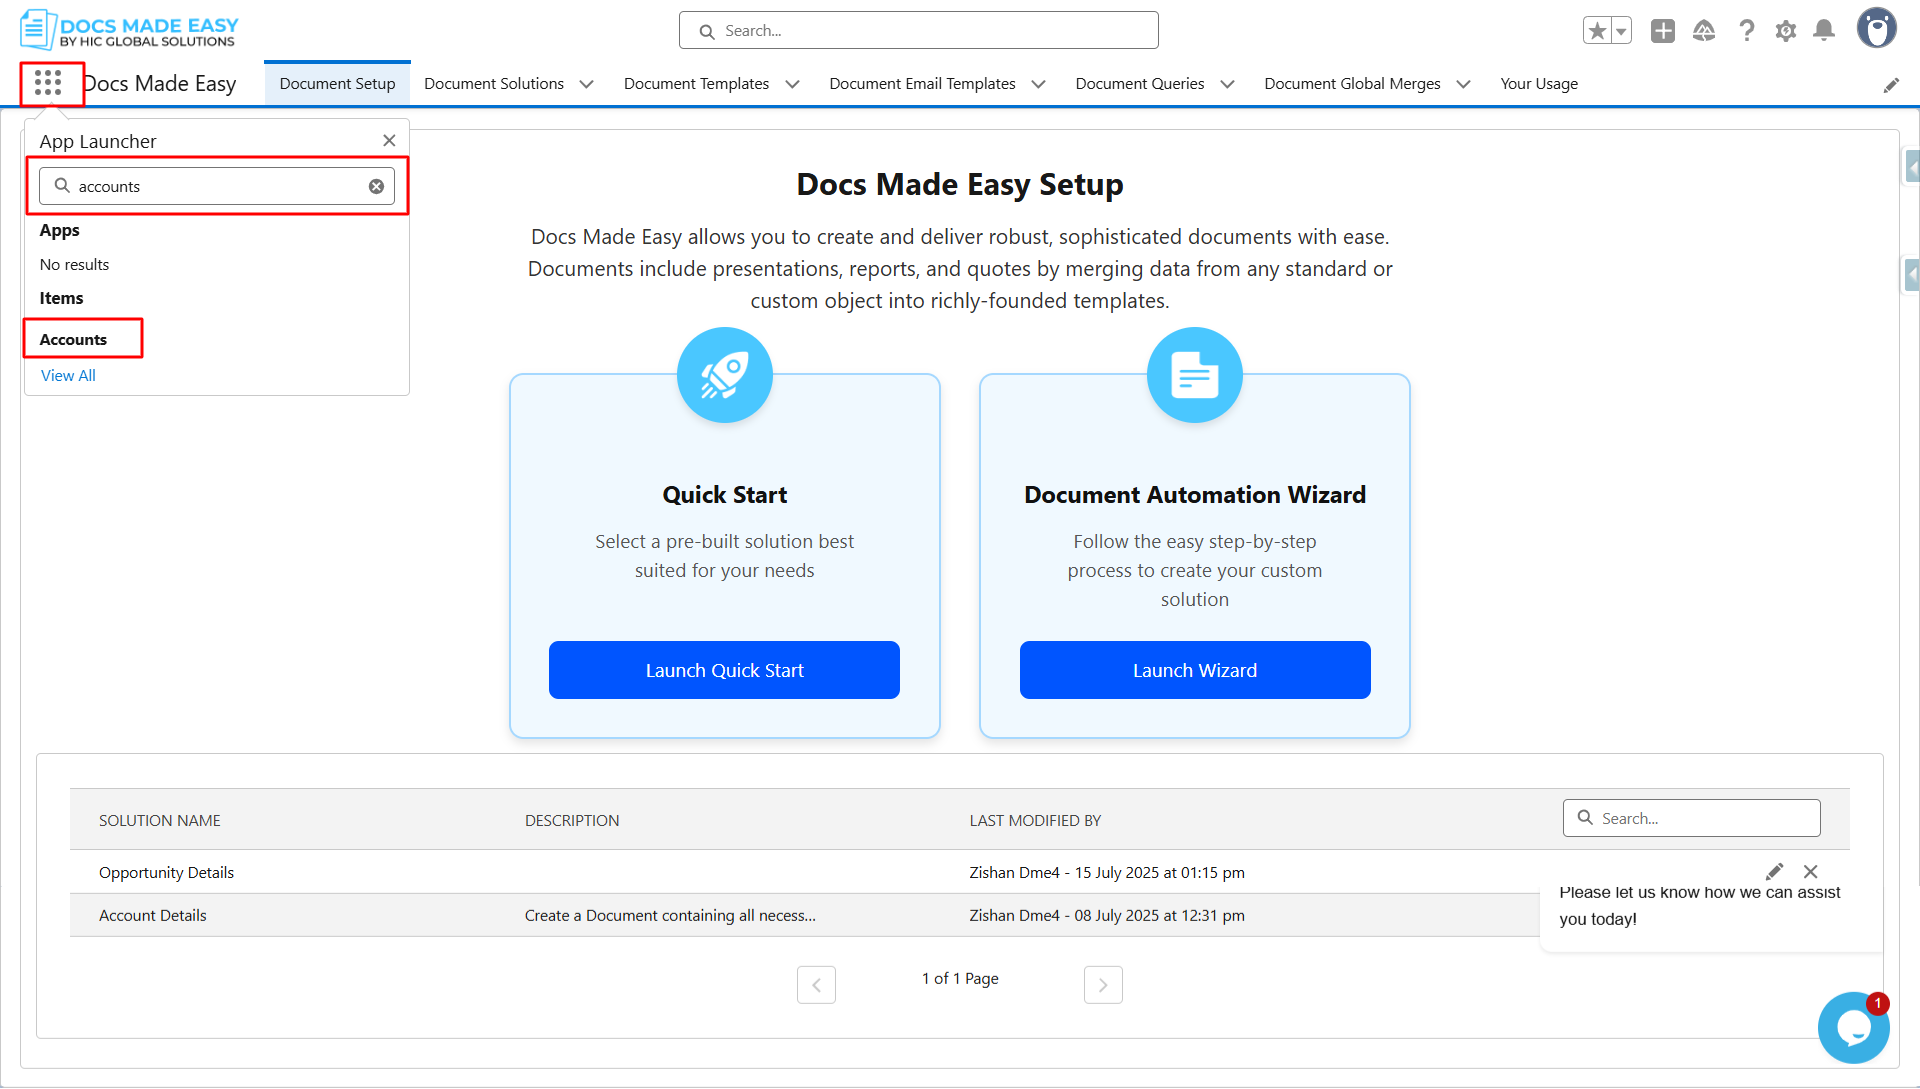Screen dimensions: 1920x1089
Task: Expand the Document Email Templates chevron
Action: tap(1038, 84)
